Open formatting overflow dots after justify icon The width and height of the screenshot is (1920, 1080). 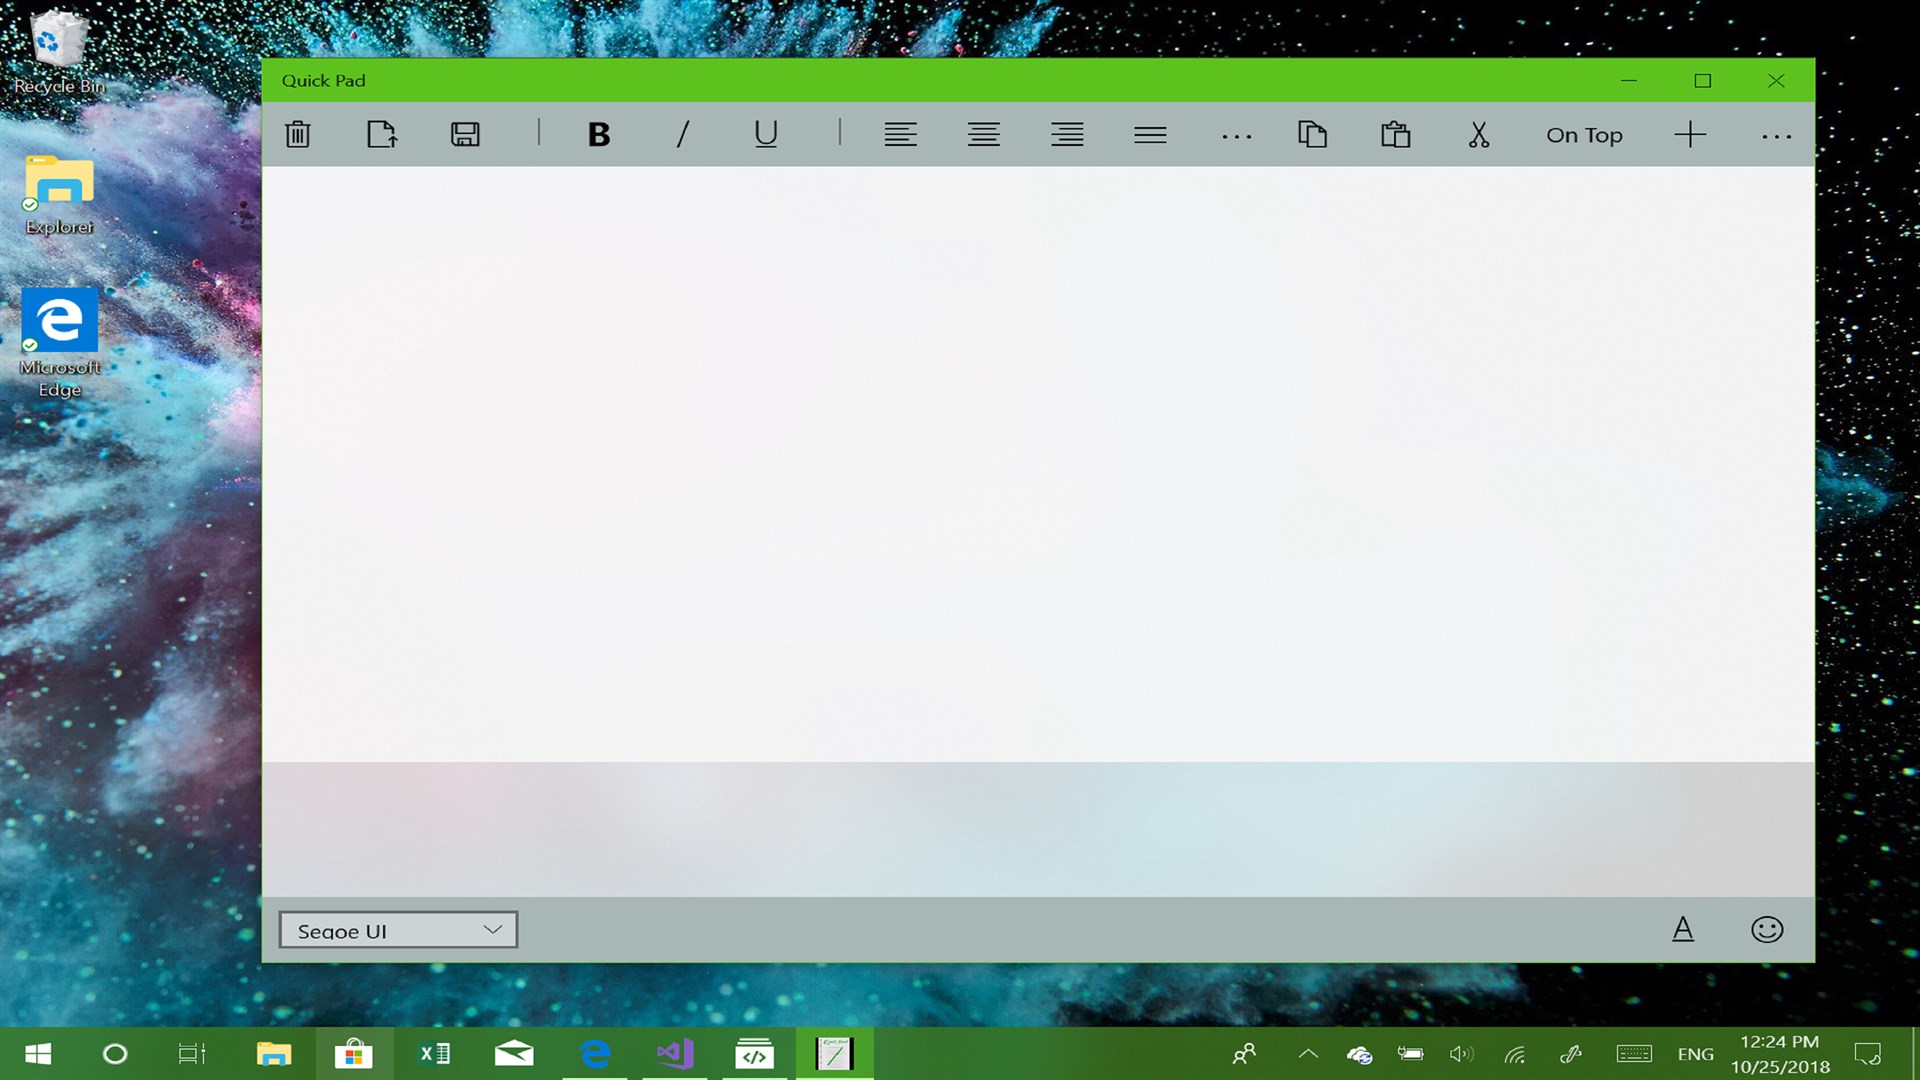[x=1236, y=136]
